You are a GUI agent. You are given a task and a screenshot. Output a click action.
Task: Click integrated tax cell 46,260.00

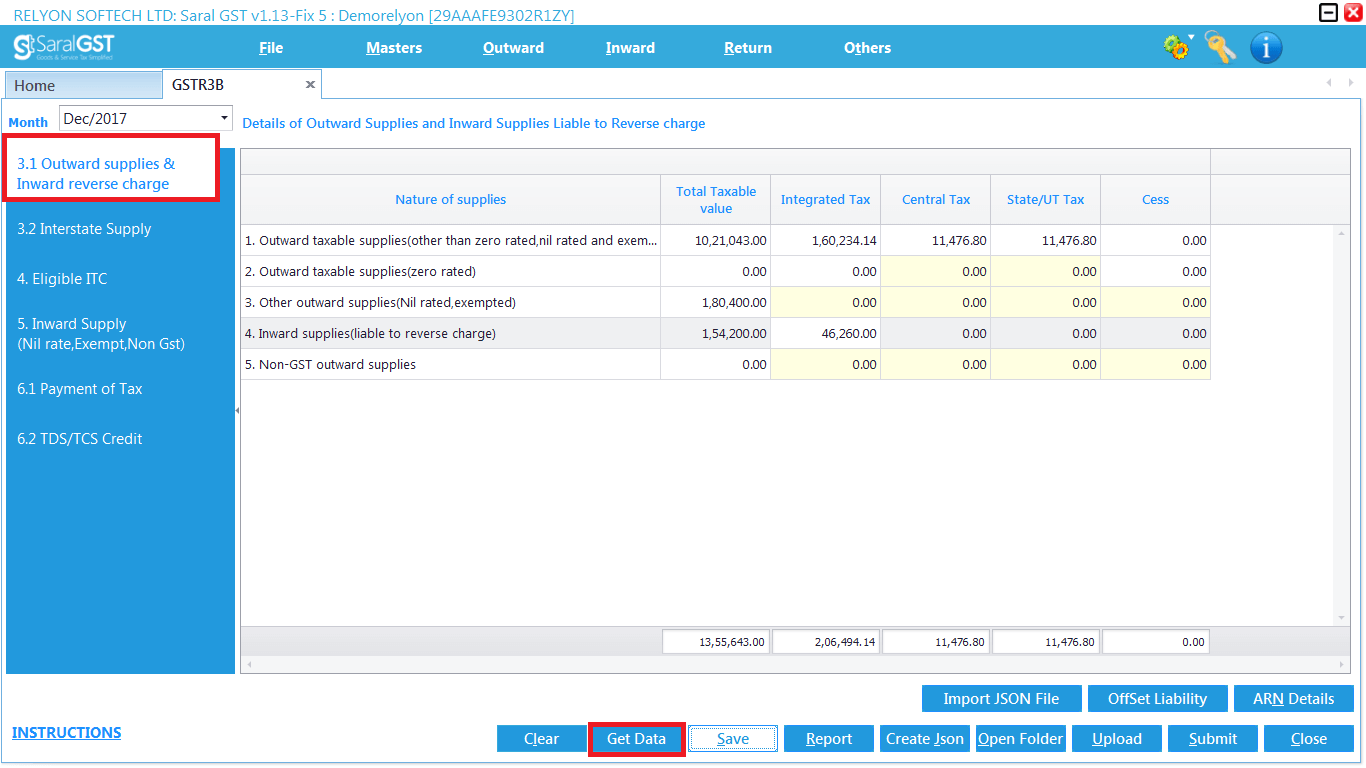click(x=826, y=334)
